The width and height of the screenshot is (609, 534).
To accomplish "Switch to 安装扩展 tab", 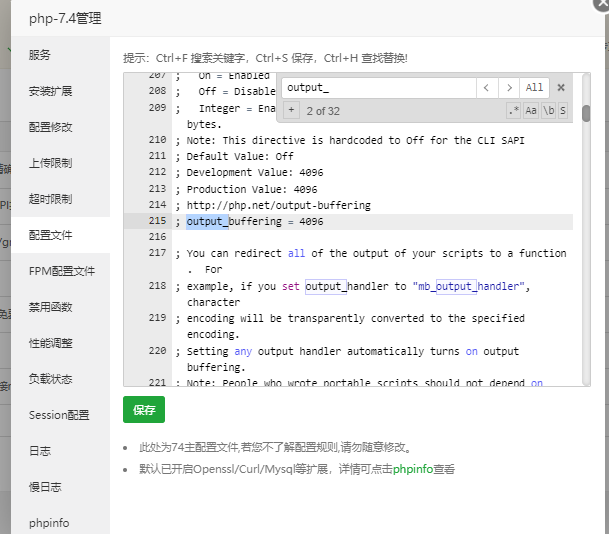I will pyautogui.click(x=50, y=91).
